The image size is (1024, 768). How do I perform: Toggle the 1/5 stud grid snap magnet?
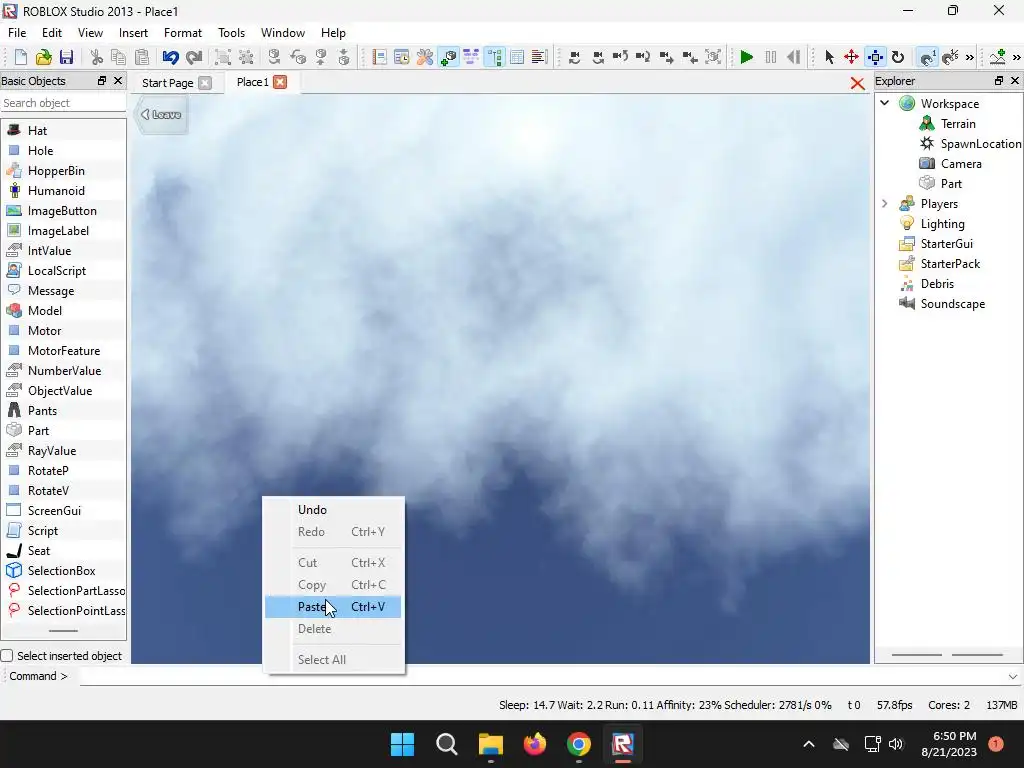coord(950,57)
